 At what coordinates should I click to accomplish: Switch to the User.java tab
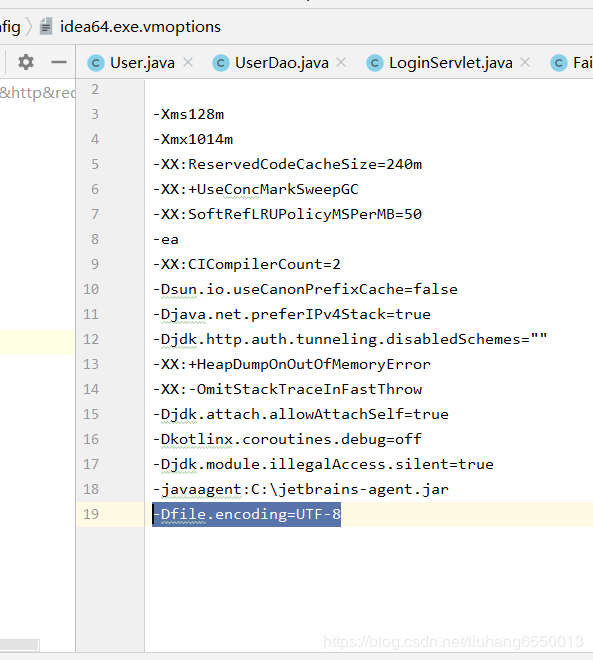point(142,63)
